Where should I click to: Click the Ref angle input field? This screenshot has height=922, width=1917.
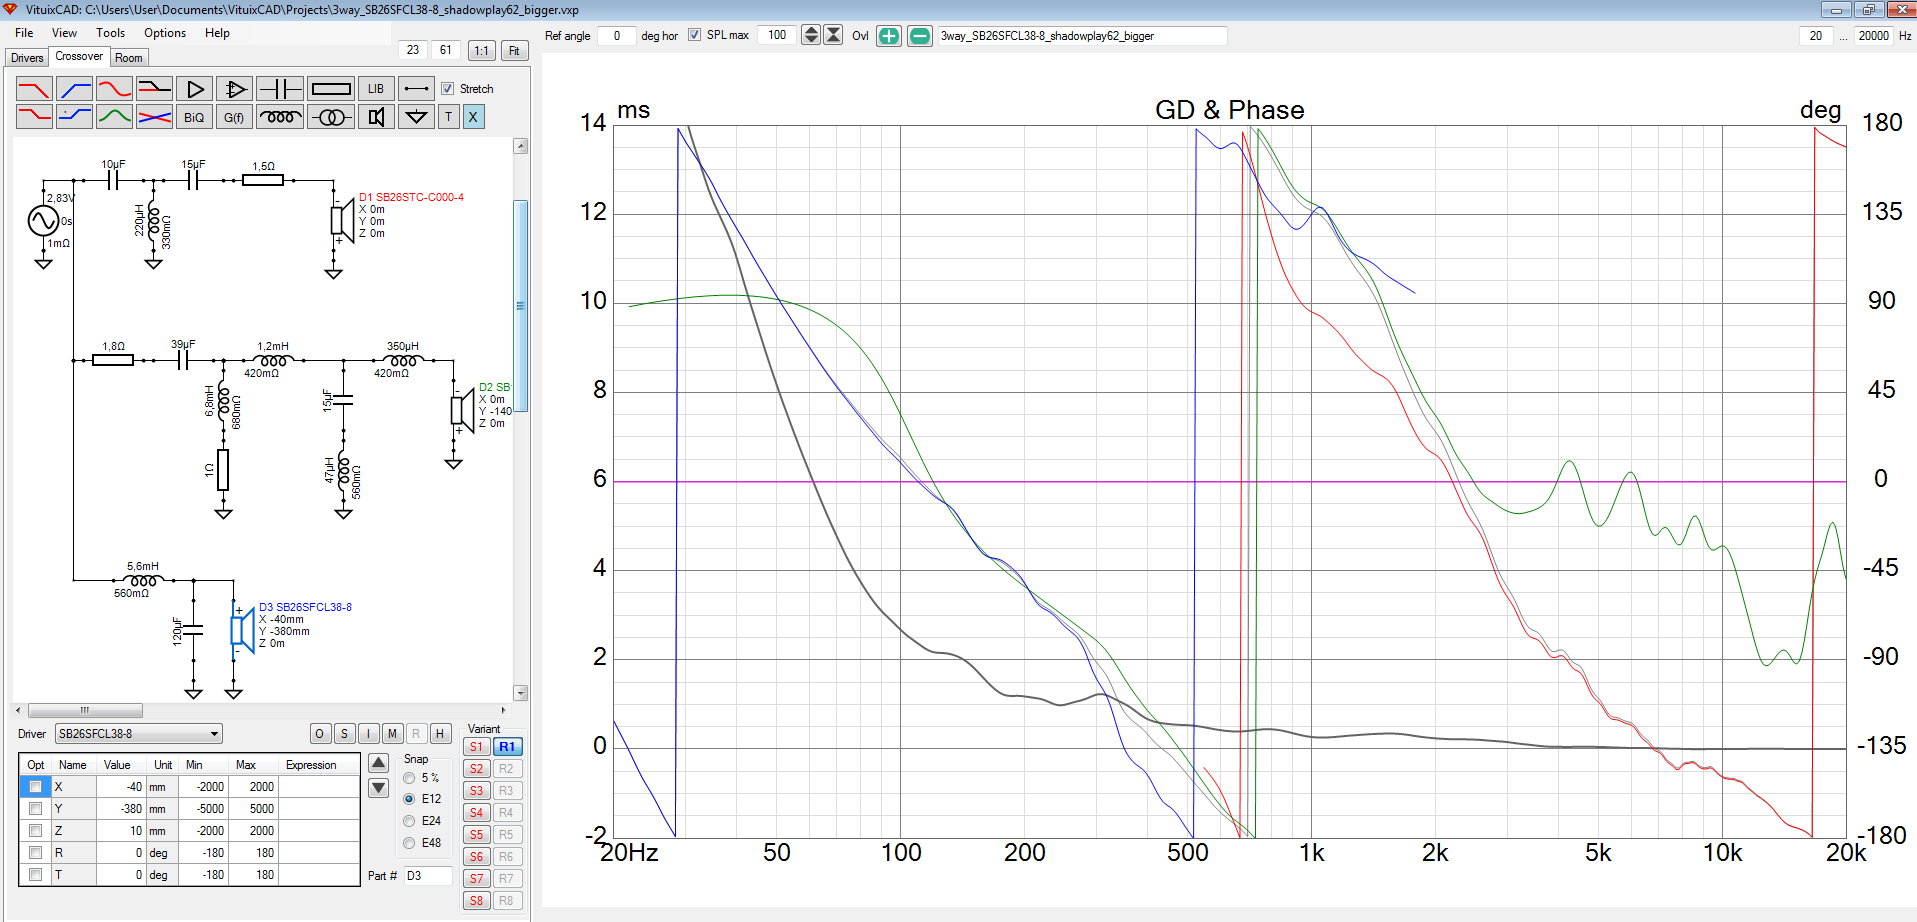coord(616,36)
